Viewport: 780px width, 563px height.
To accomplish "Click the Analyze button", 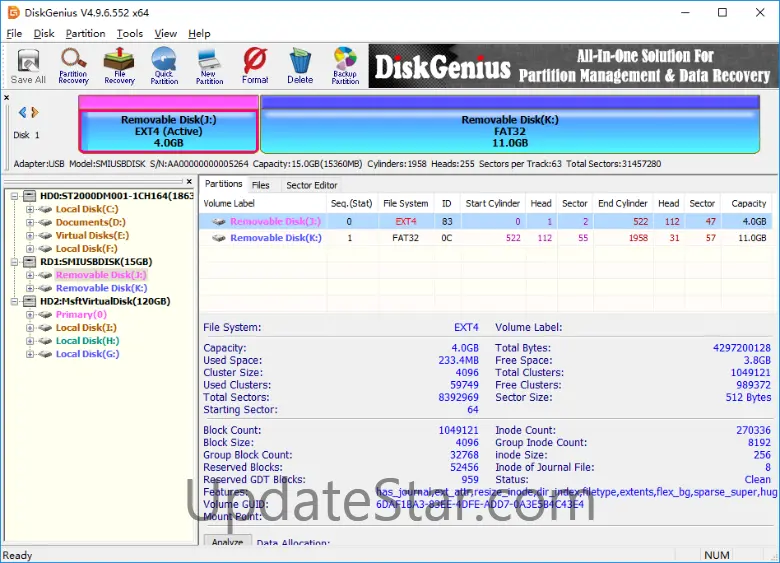I will pyautogui.click(x=228, y=543).
